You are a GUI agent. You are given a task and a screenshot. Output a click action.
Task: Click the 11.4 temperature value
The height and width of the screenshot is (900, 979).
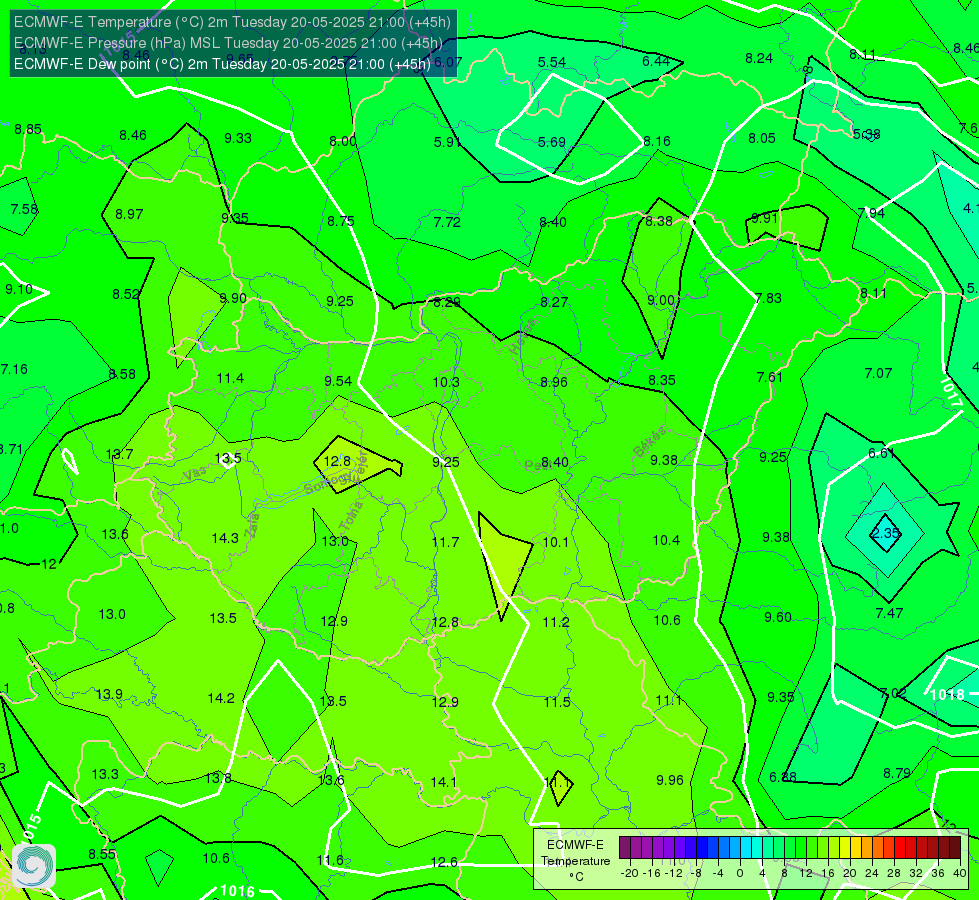pos(230,378)
